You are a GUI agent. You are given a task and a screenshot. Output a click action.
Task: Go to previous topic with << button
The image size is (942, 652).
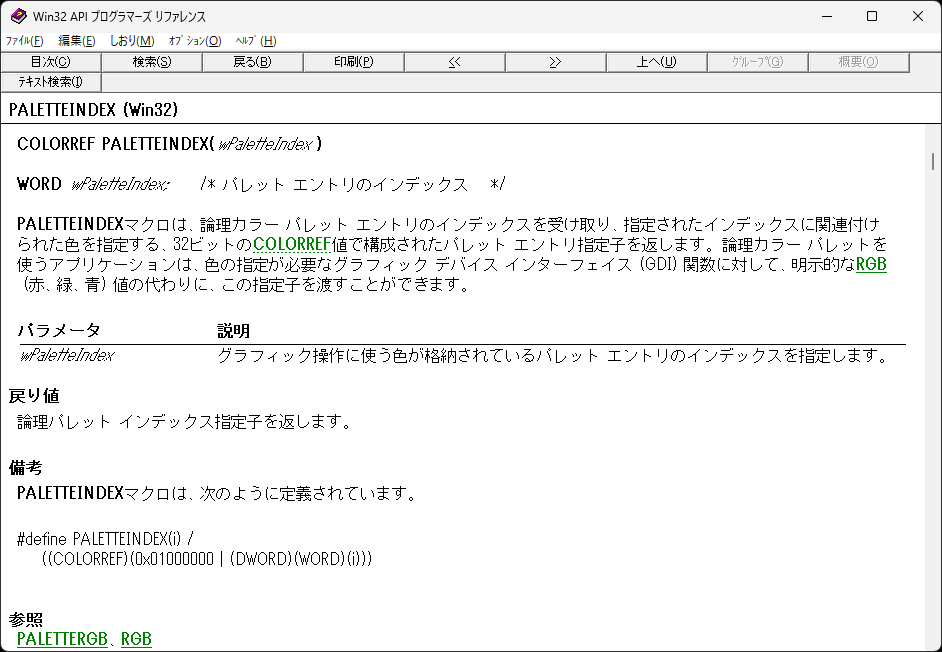tap(454, 62)
